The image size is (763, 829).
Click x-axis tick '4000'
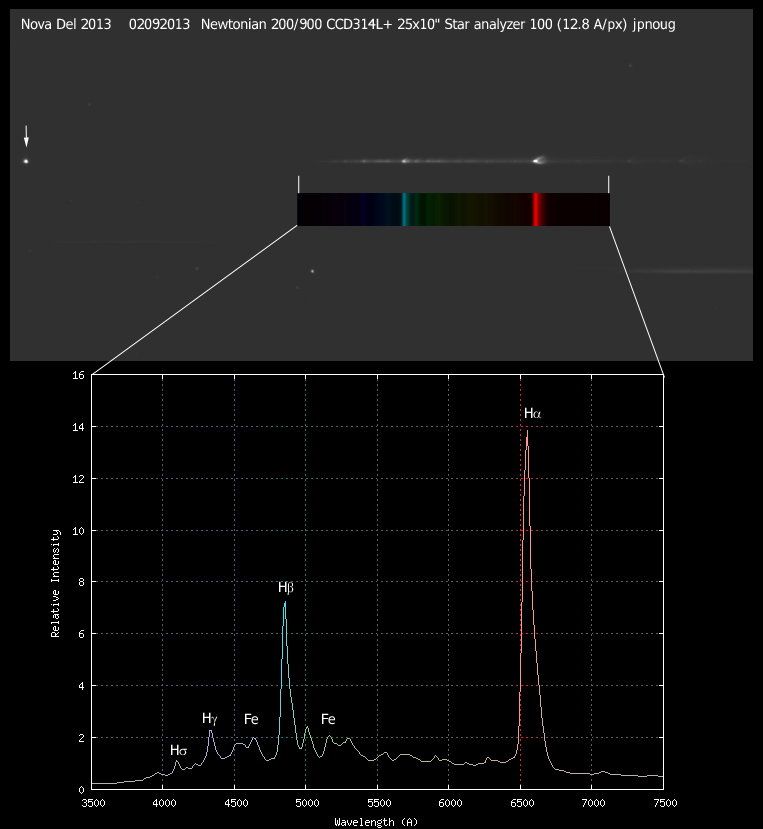pos(164,803)
